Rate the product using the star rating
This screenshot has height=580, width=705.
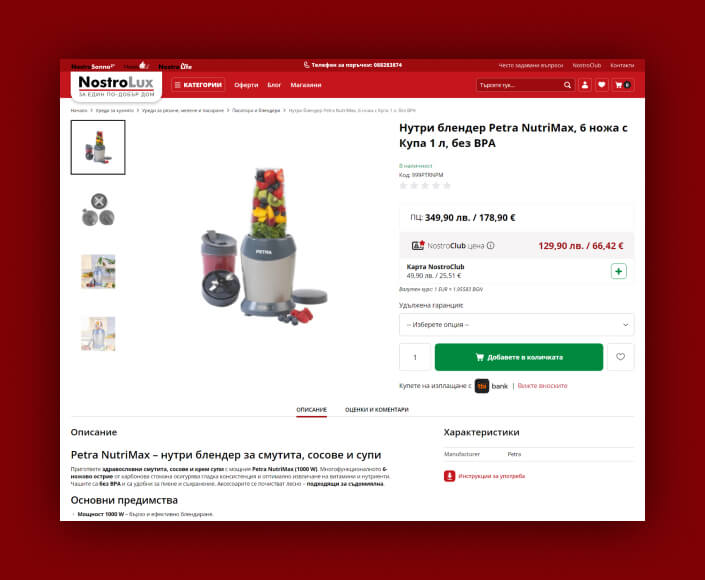tap(425, 186)
